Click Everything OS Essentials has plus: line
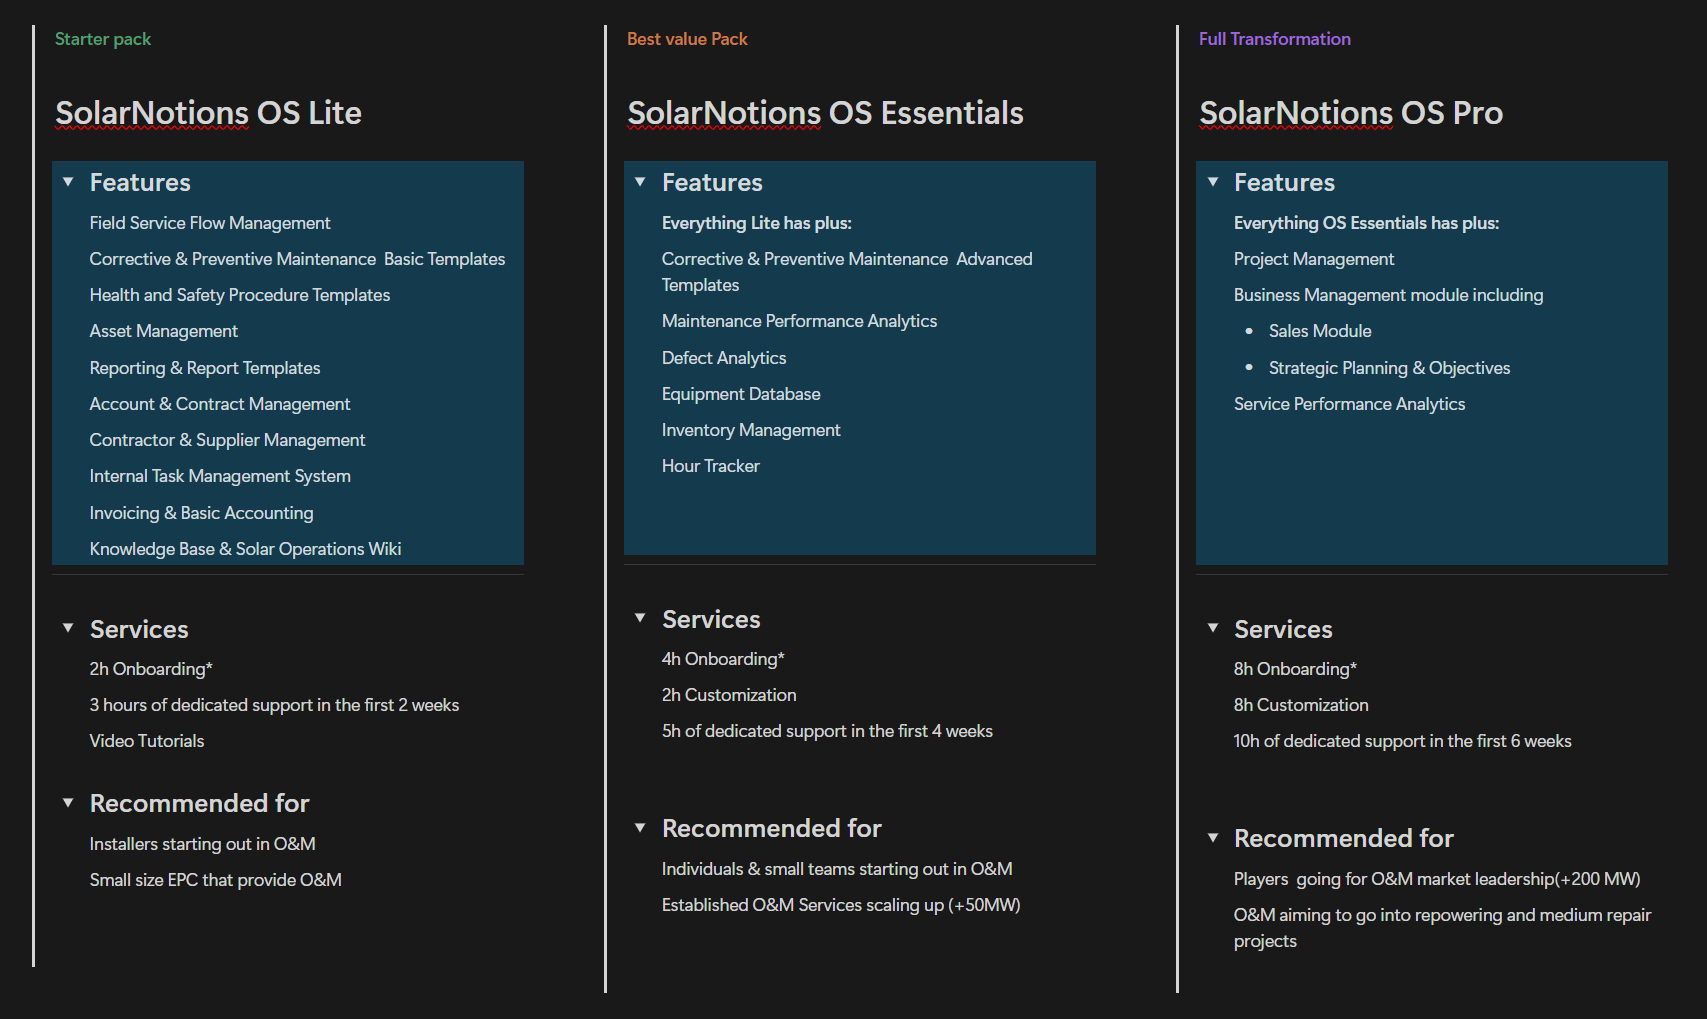The image size is (1707, 1019). (x=1366, y=223)
